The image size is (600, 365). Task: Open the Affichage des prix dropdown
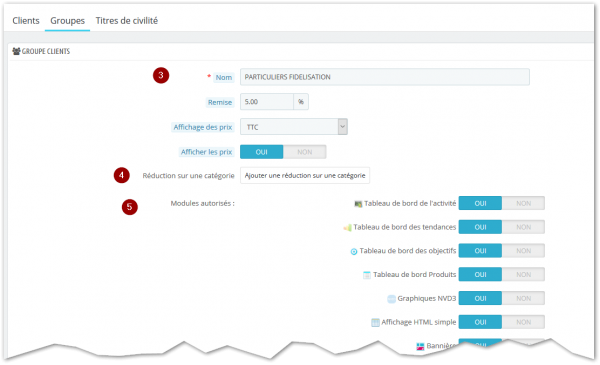point(293,127)
